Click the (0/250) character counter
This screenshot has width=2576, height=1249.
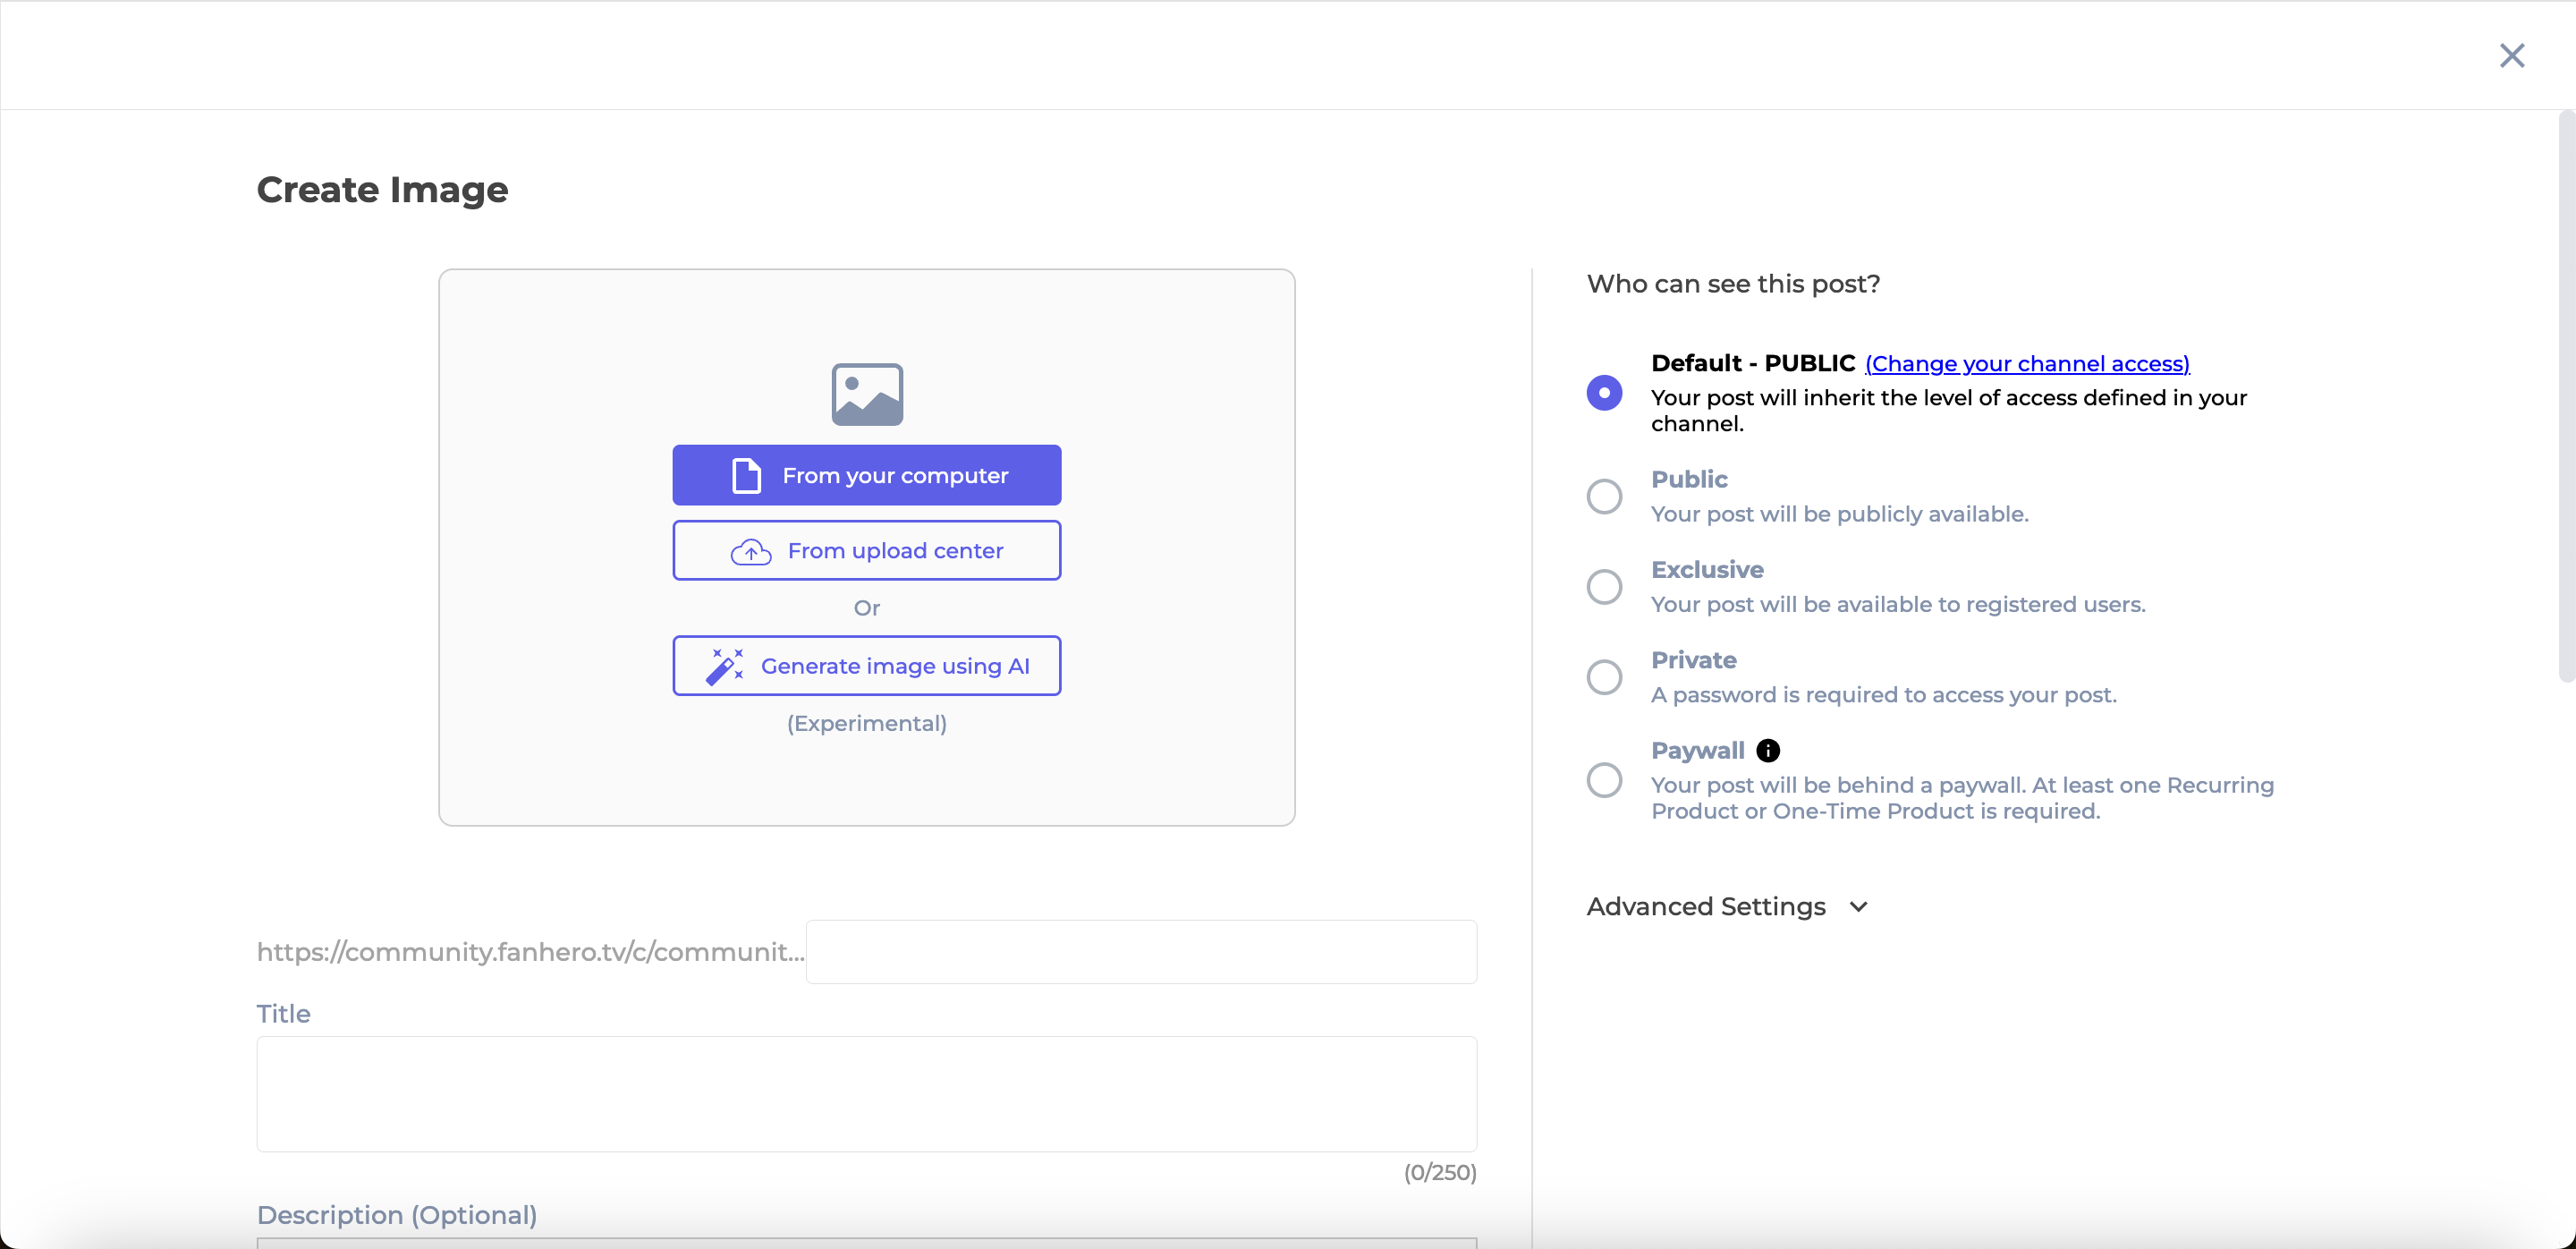click(x=1440, y=1172)
